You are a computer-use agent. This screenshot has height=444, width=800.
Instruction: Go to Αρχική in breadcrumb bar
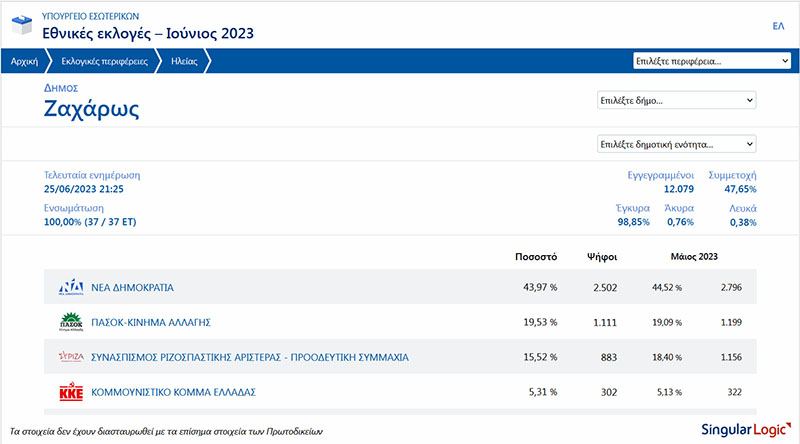click(x=24, y=61)
